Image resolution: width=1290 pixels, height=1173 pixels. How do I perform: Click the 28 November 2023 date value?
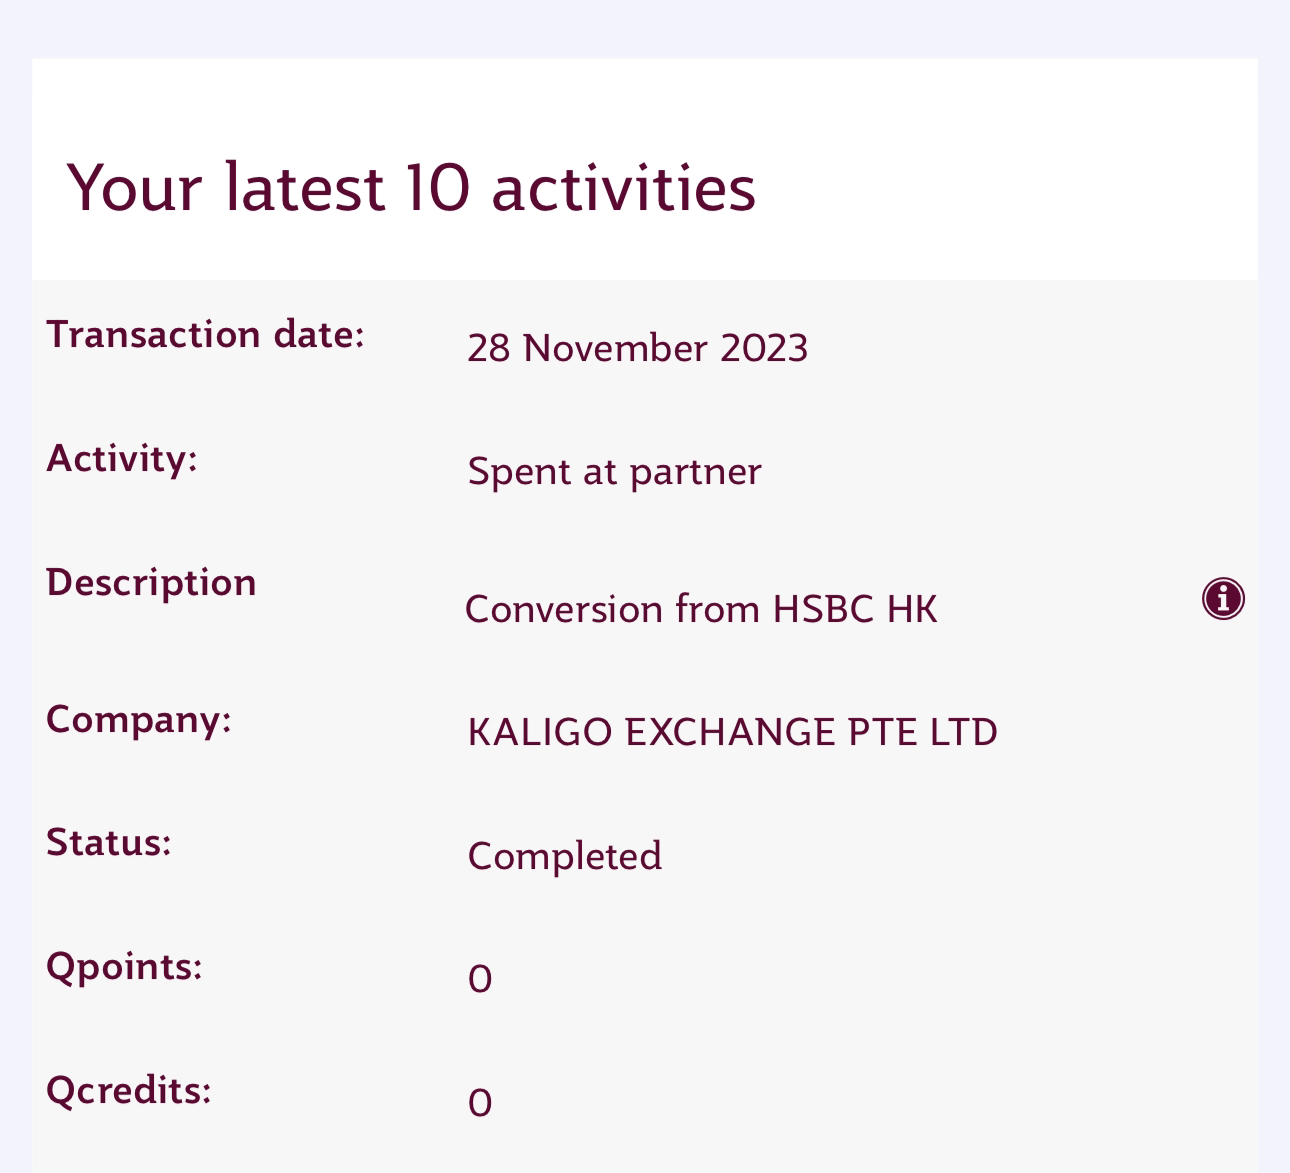[638, 348]
